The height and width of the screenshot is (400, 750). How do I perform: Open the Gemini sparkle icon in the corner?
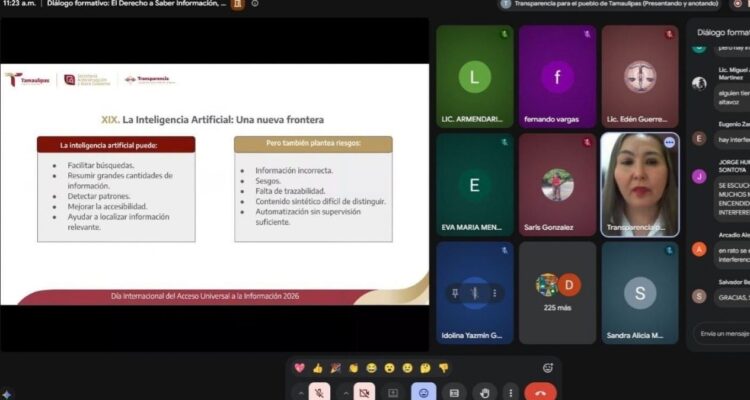7,394
